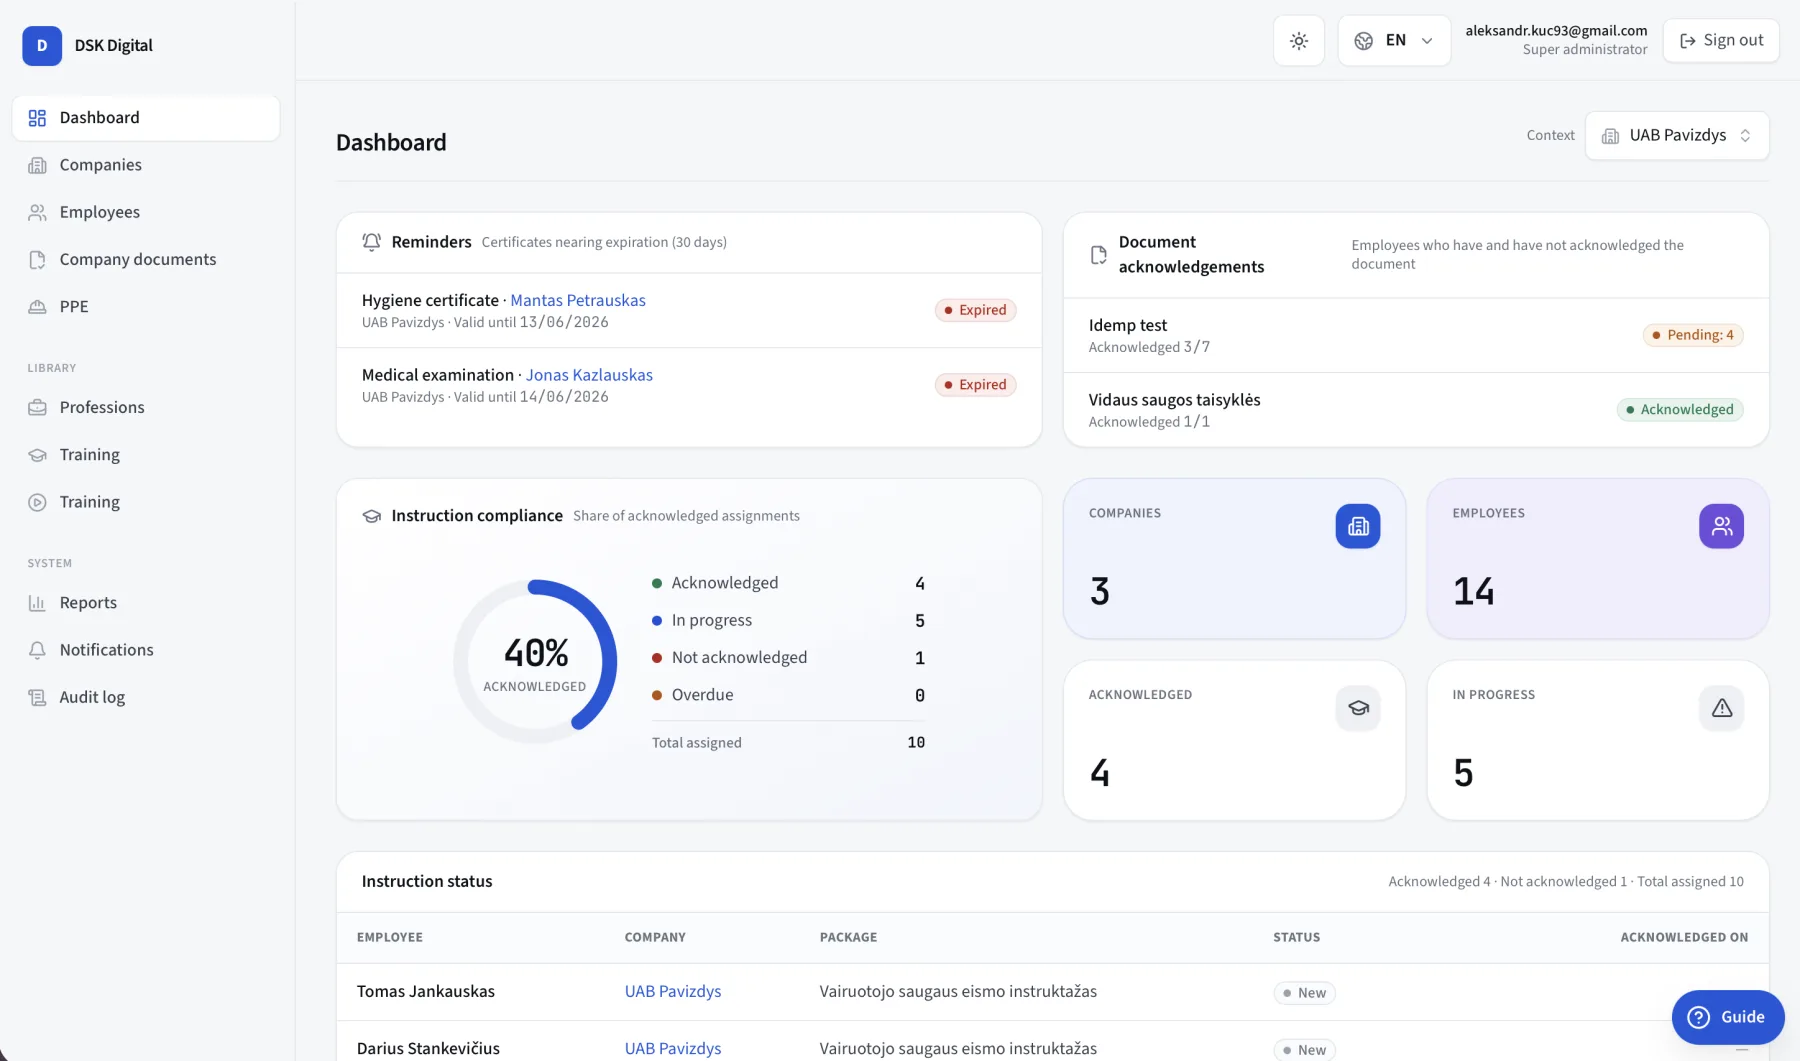Expand the UAB Pavizdys context selector
1800x1061 pixels.
(1677, 136)
